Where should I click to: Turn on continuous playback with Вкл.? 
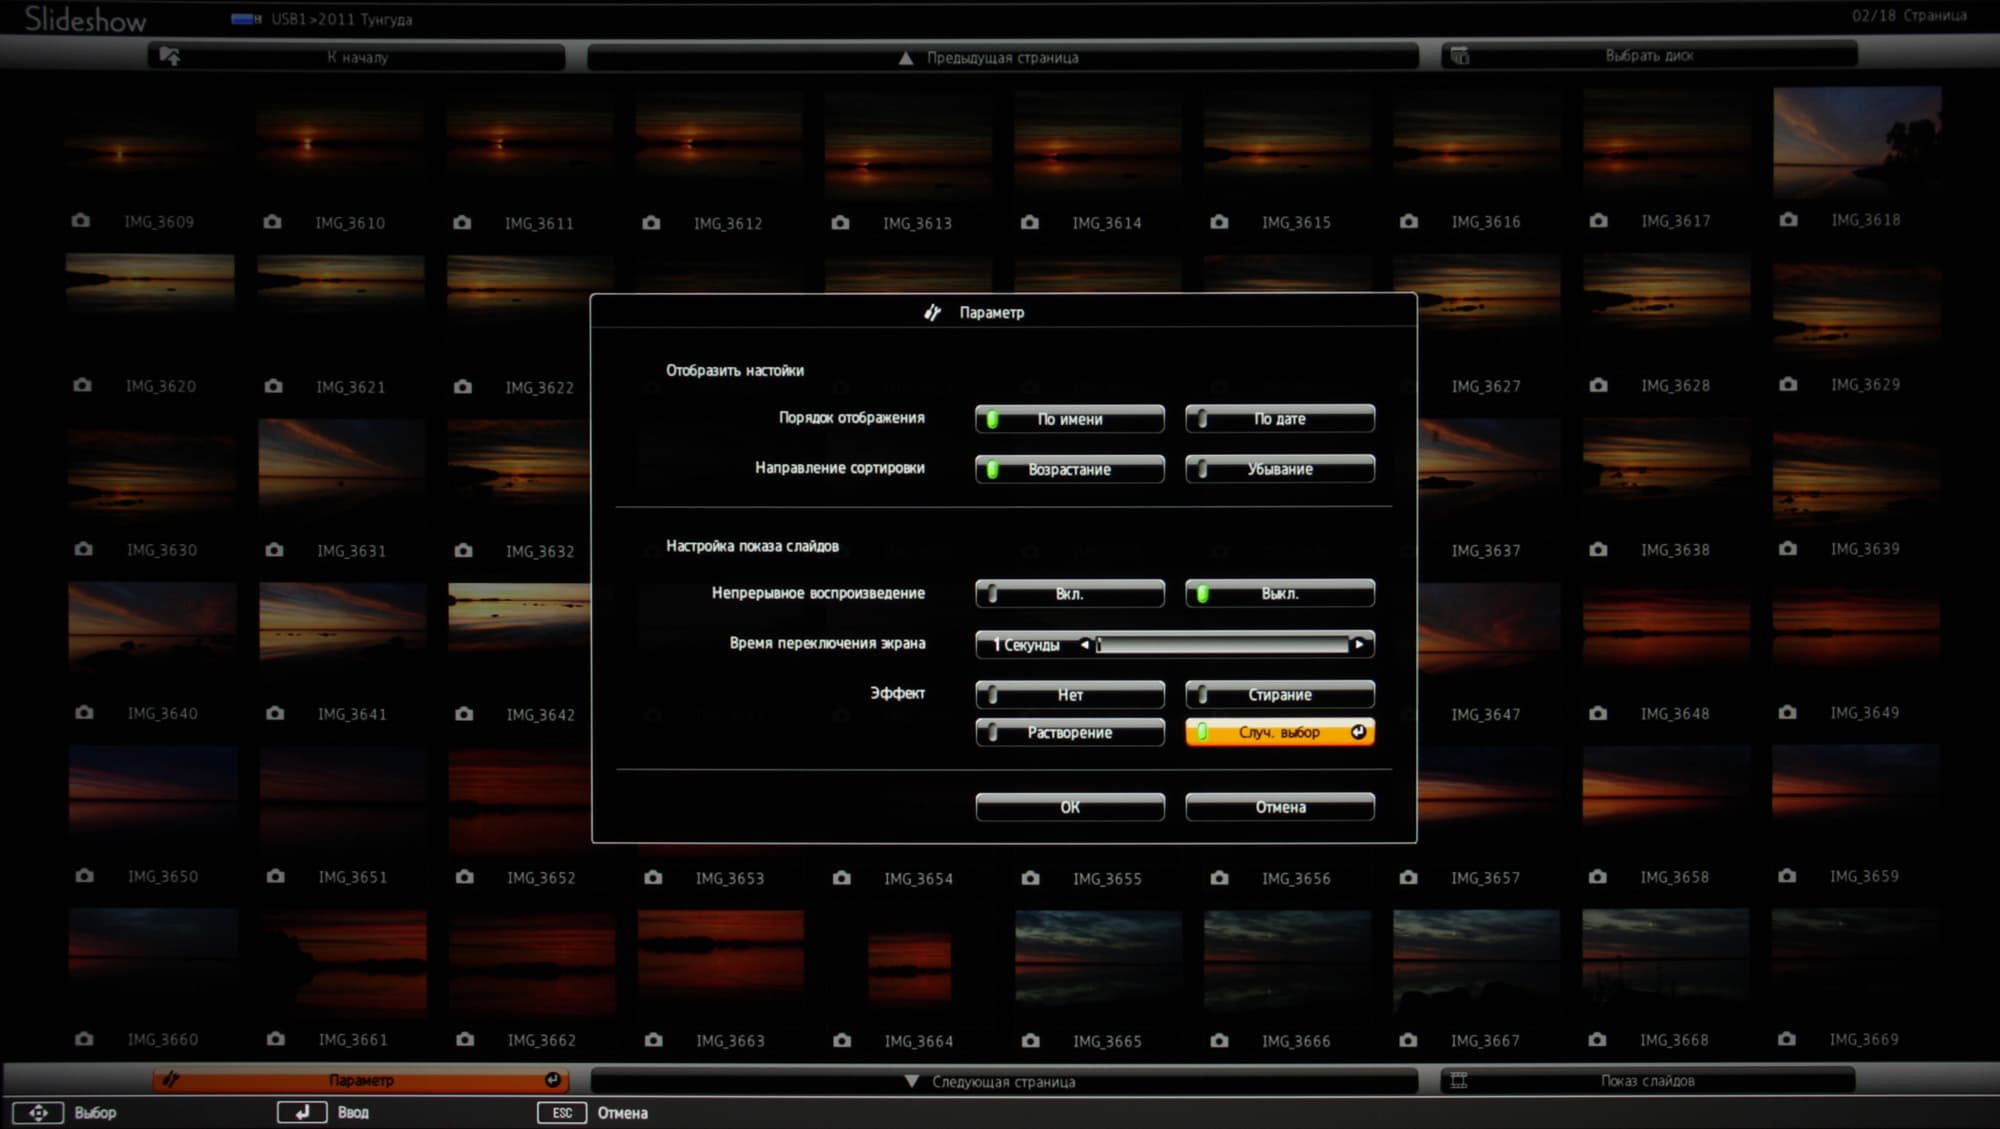coord(1069,594)
